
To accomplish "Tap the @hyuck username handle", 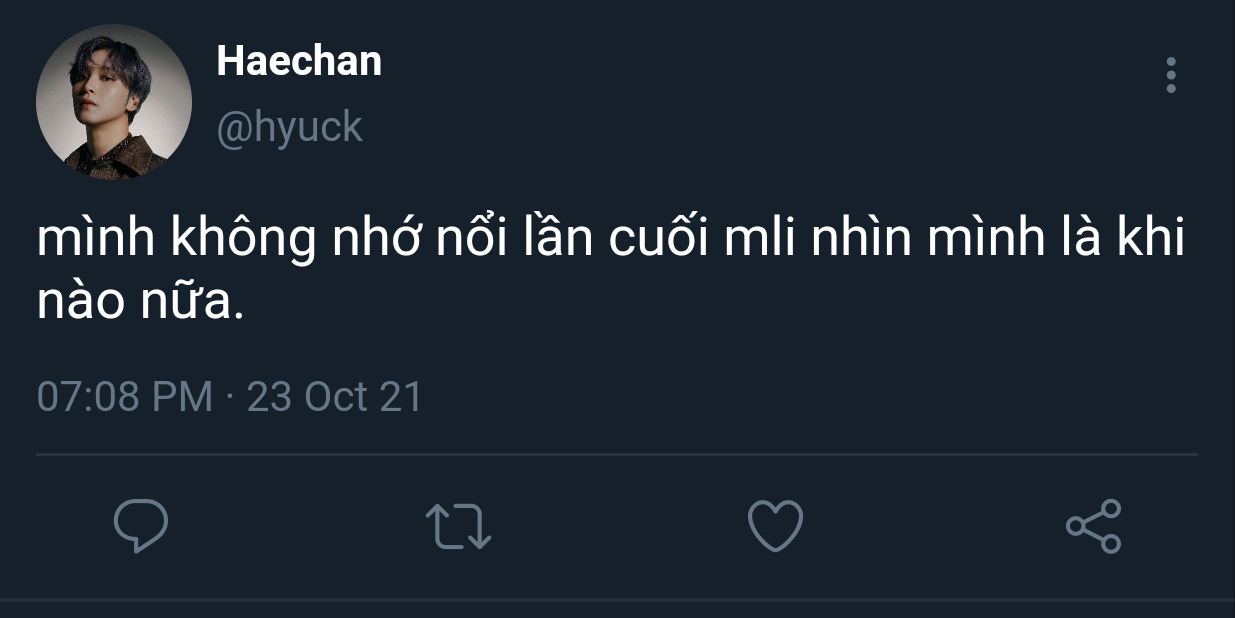I will click(x=289, y=127).
